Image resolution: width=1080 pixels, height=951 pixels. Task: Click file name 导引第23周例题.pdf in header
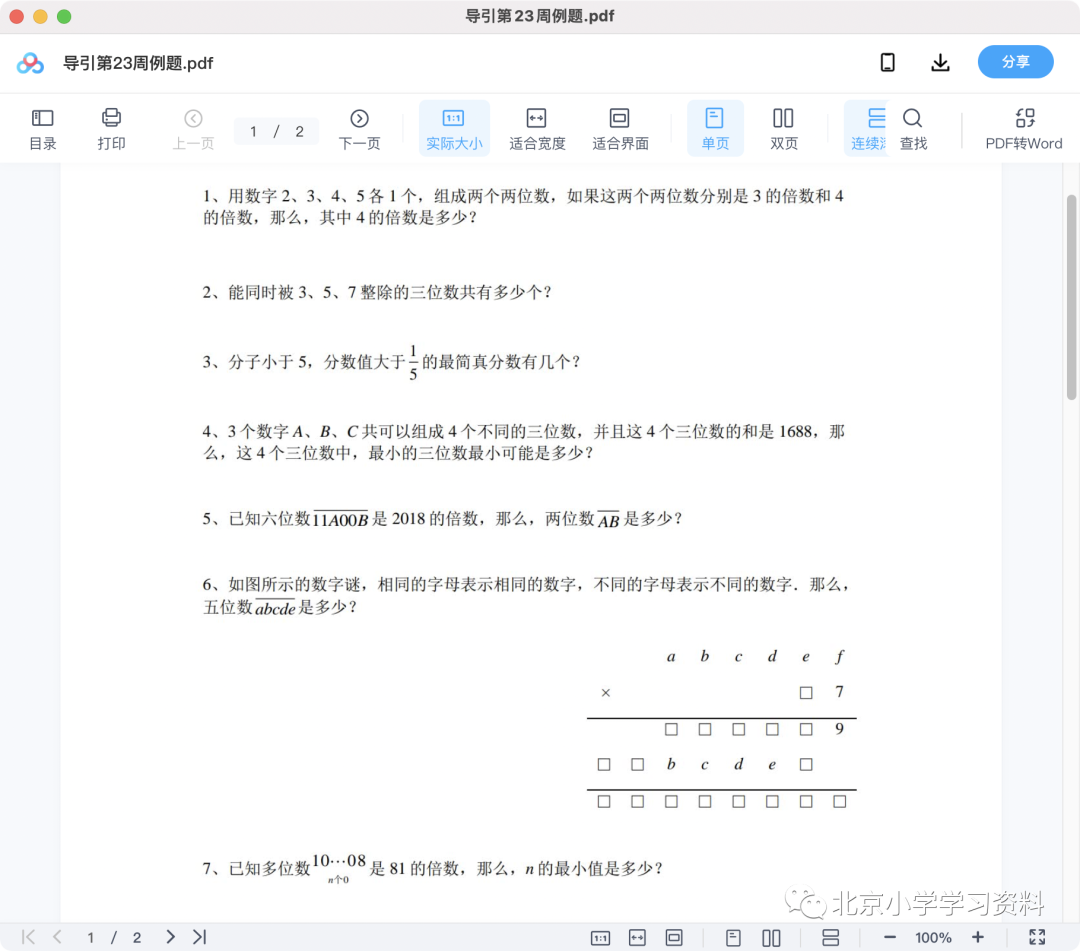point(138,63)
